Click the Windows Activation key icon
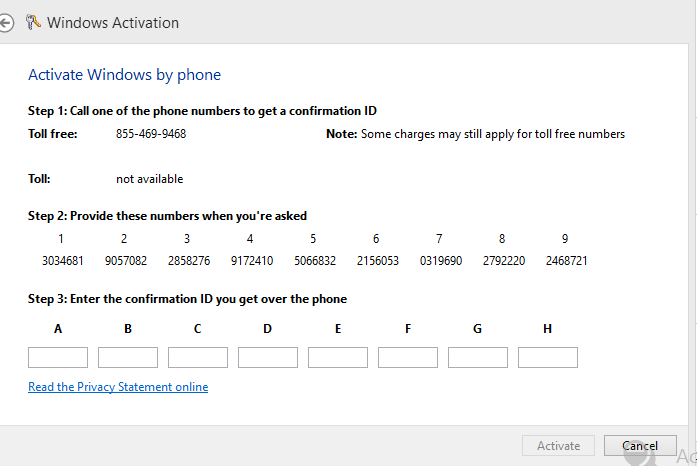Screen dimensions: 697x466 point(34,22)
